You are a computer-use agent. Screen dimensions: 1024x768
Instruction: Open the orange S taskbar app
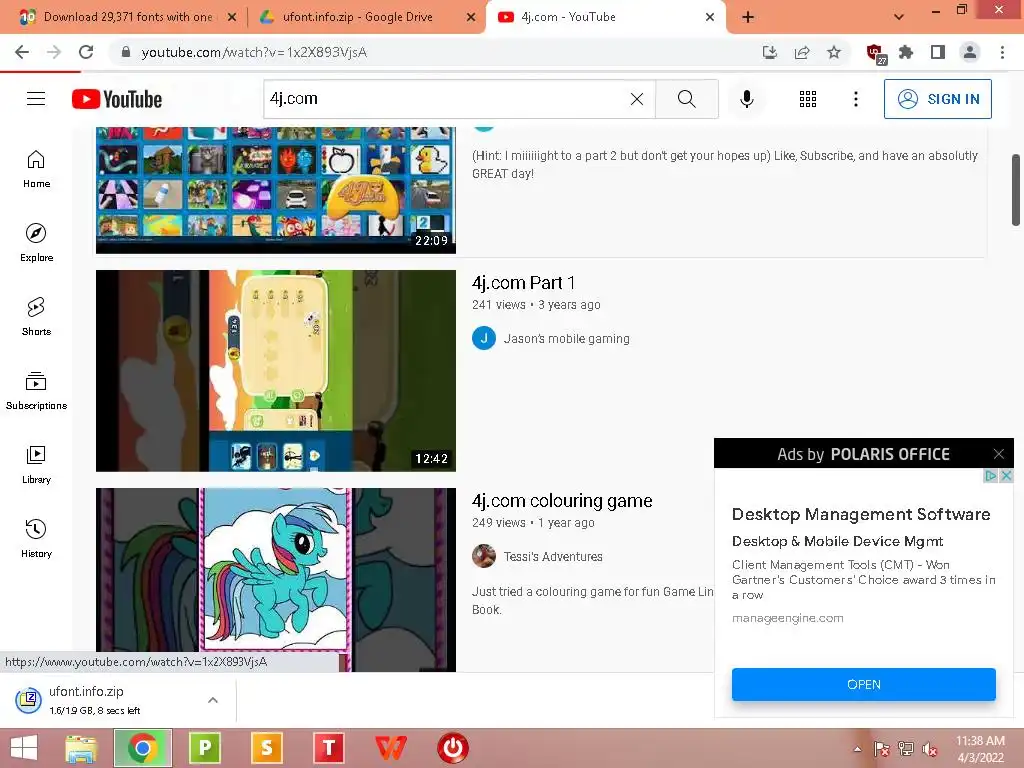(266, 748)
